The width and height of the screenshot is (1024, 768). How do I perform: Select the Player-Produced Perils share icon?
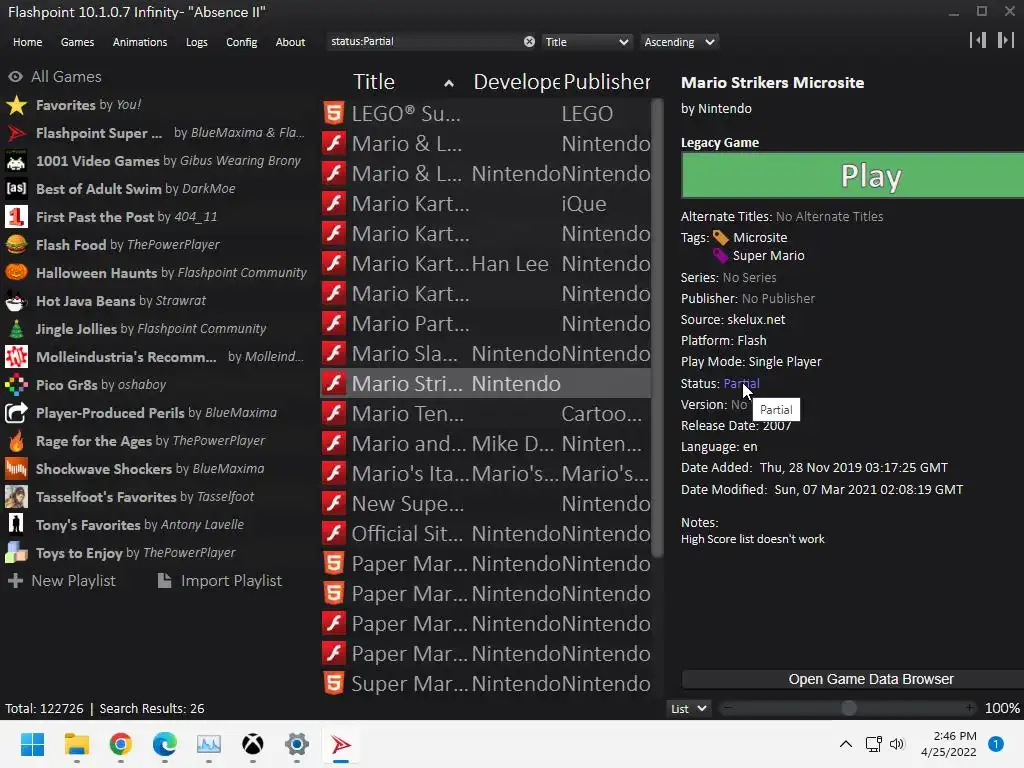16,413
